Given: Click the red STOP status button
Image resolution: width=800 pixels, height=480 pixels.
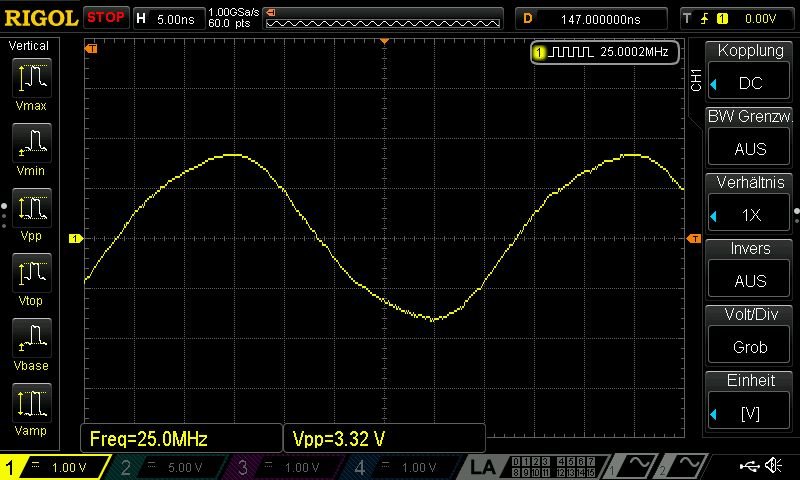Looking at the screenshot, I should click(106, 17).
